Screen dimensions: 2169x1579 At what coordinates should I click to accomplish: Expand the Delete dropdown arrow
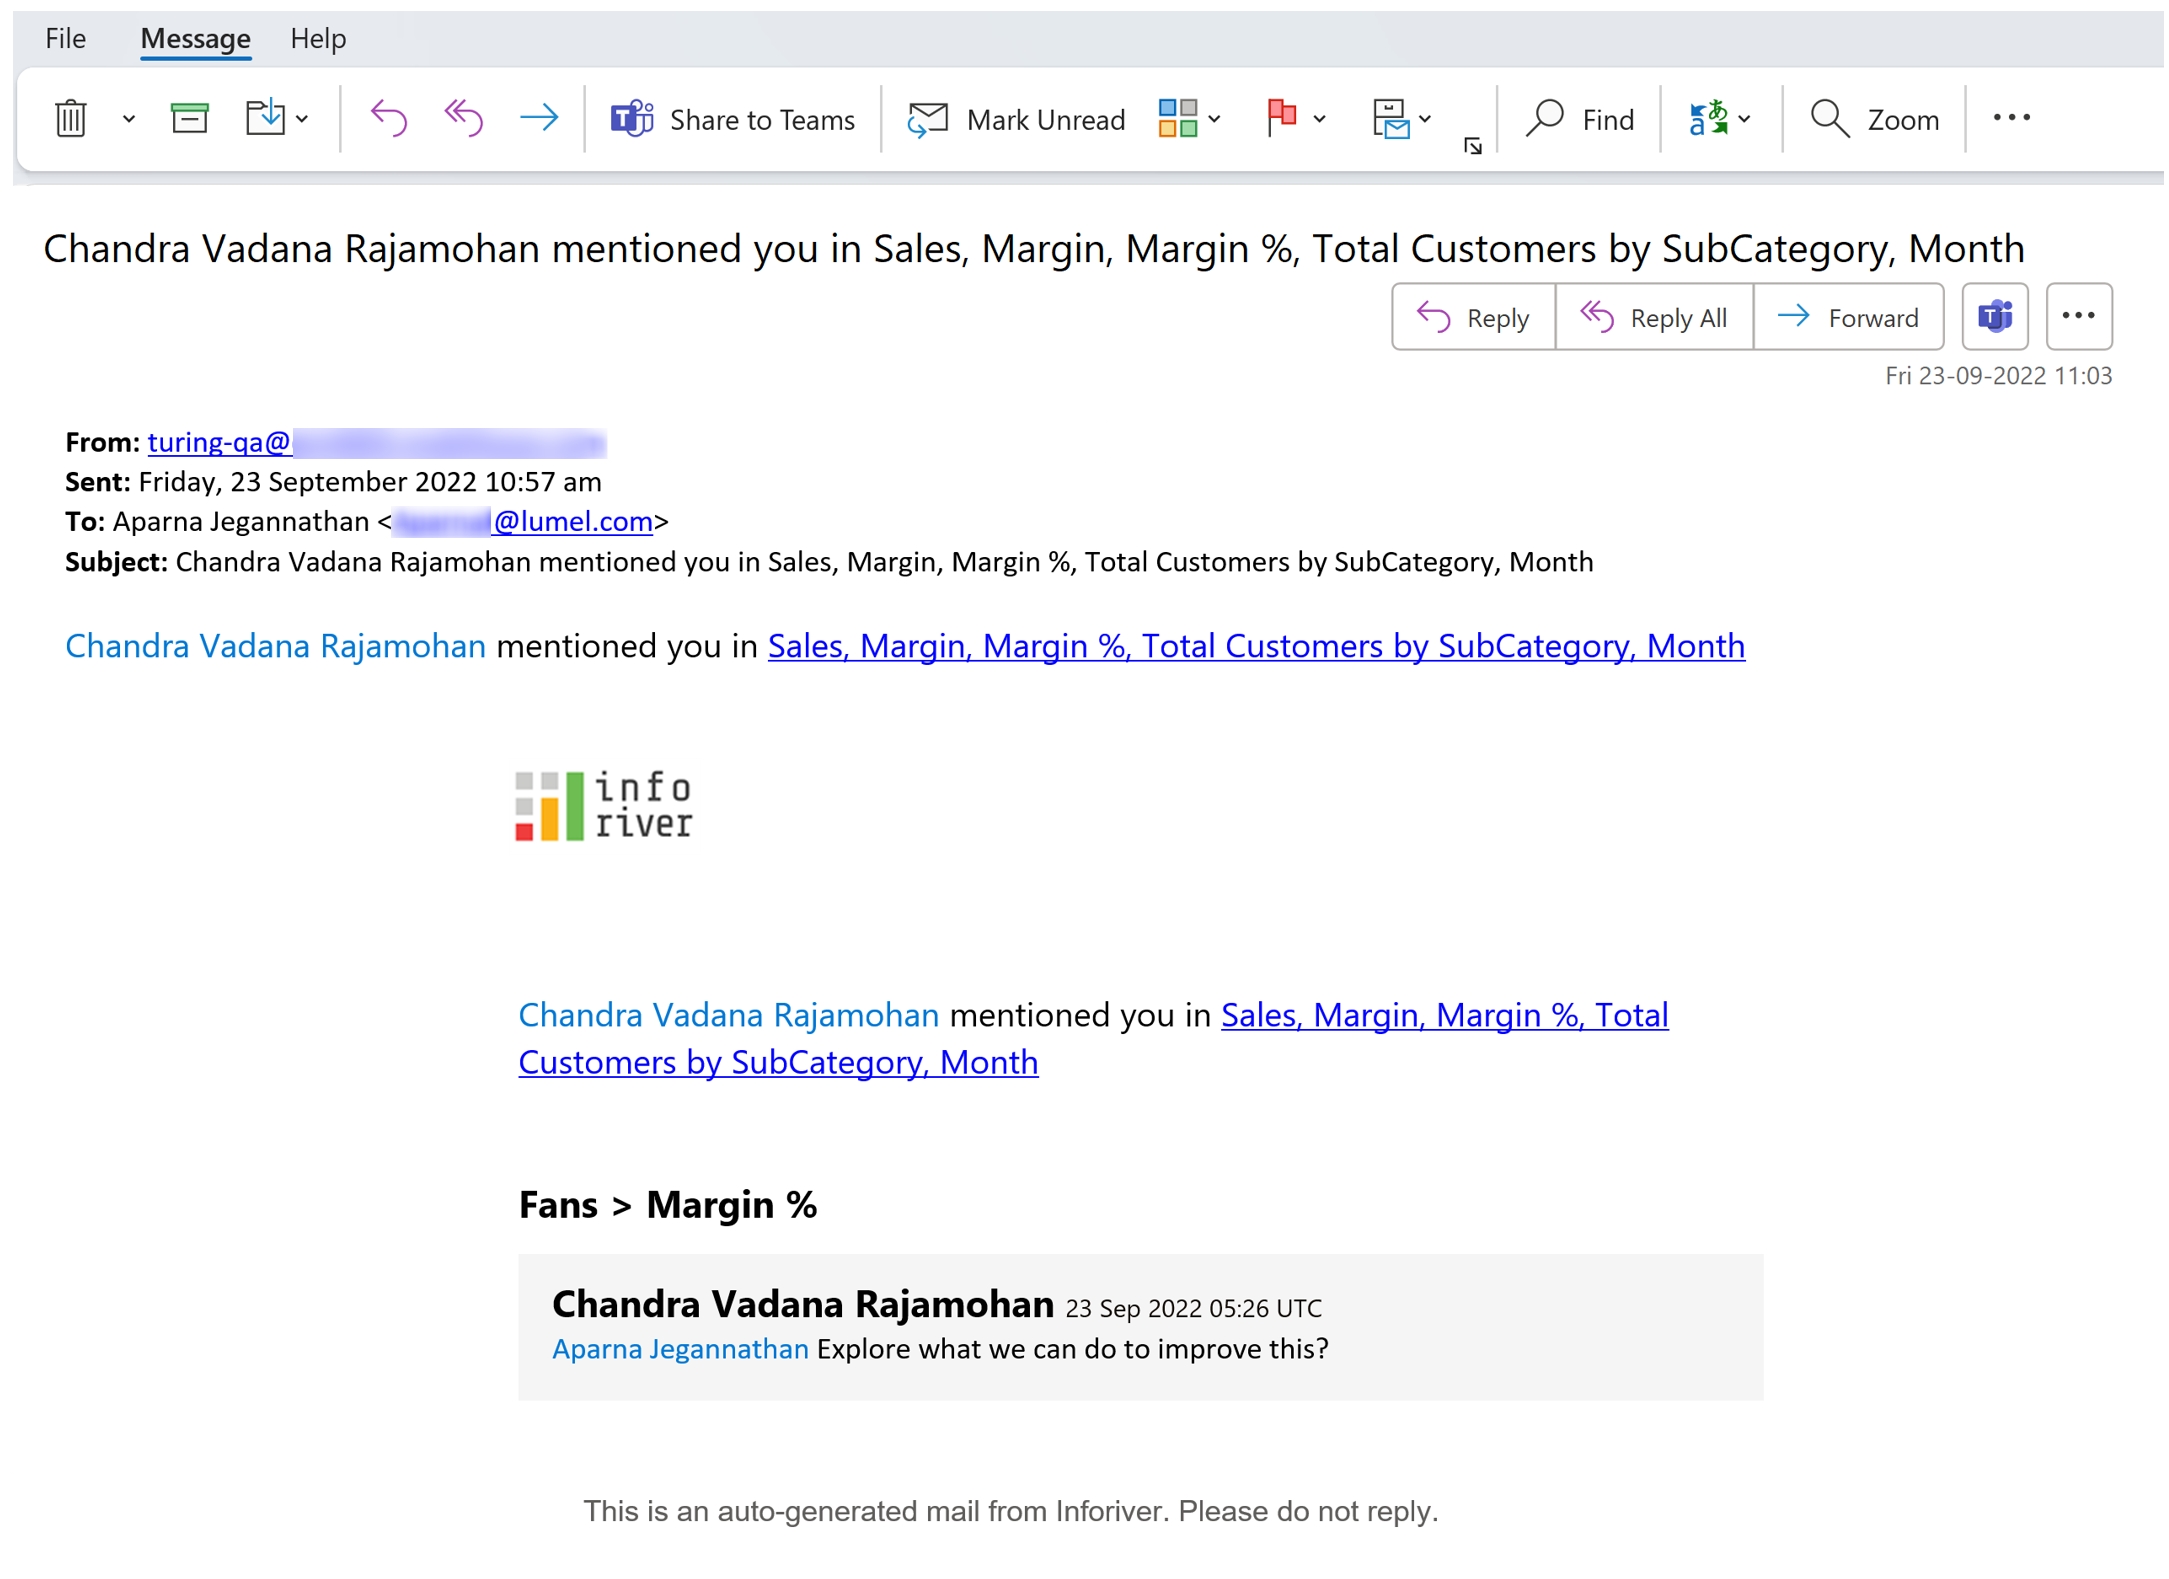pyautogui.click(x=129, y=120)
